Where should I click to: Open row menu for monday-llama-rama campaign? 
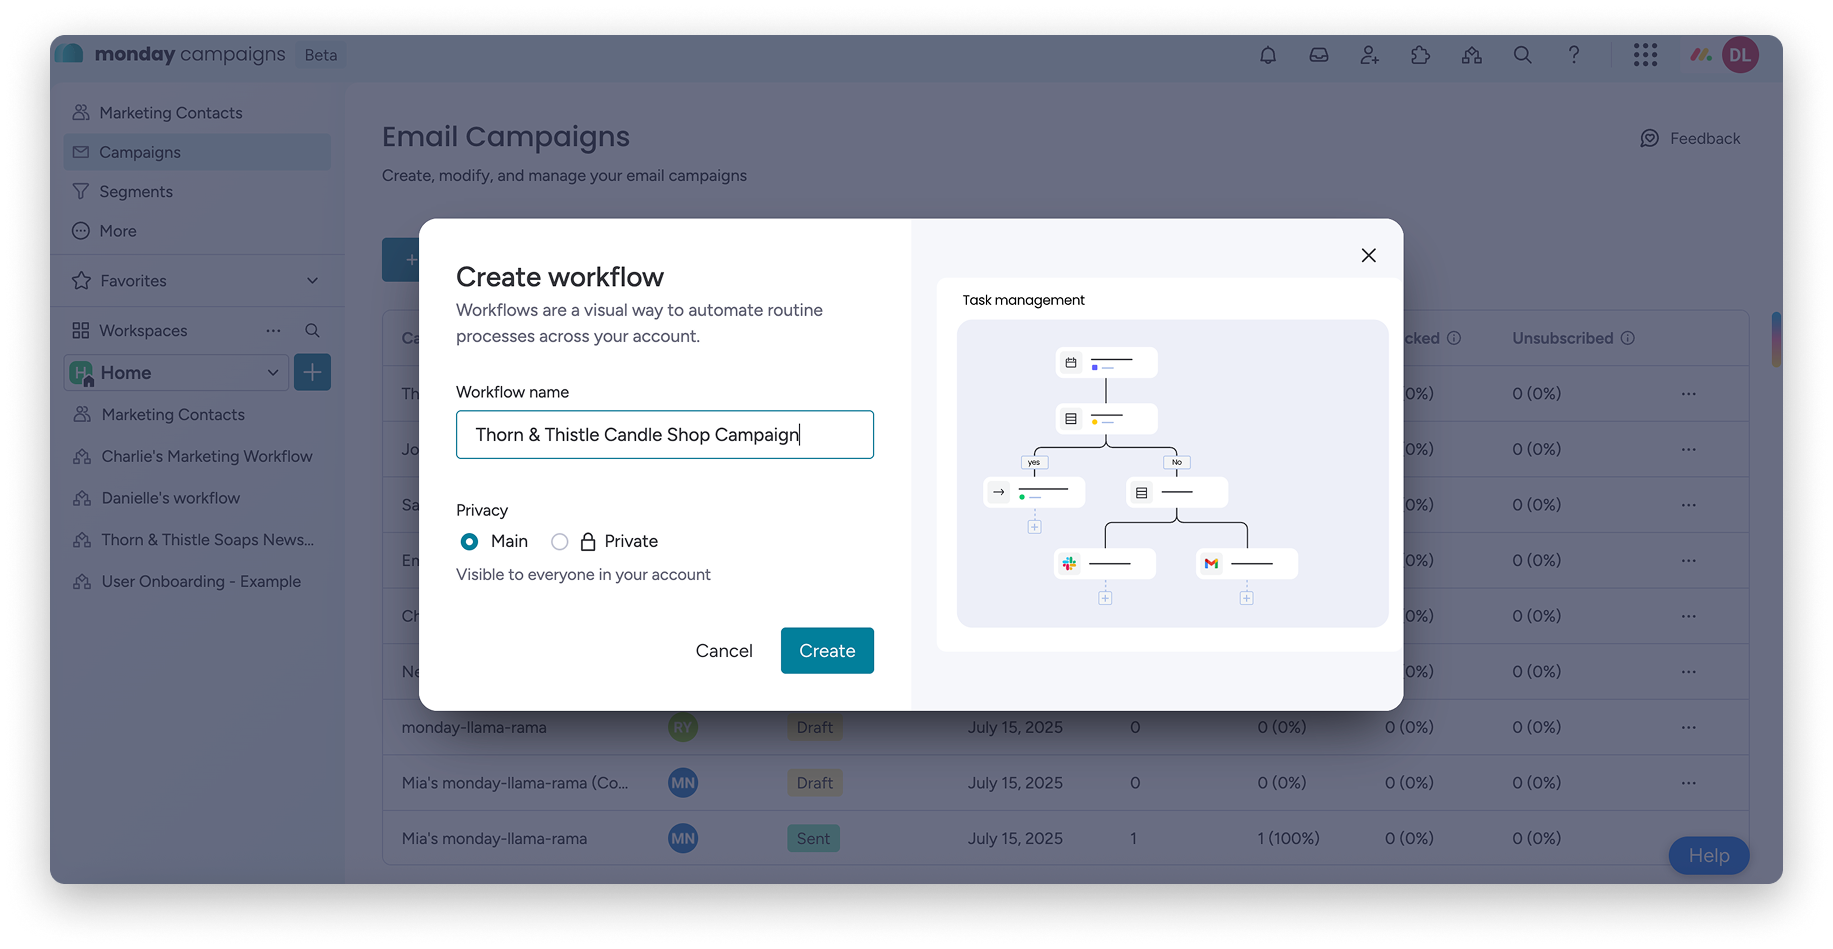[1688, 727]
